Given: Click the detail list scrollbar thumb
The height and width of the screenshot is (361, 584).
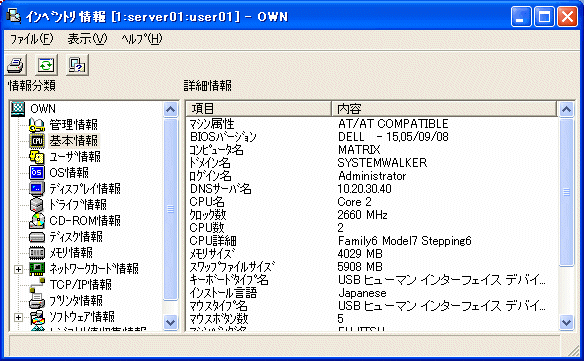Looking at the screenshot, I should tap(566, 192).
